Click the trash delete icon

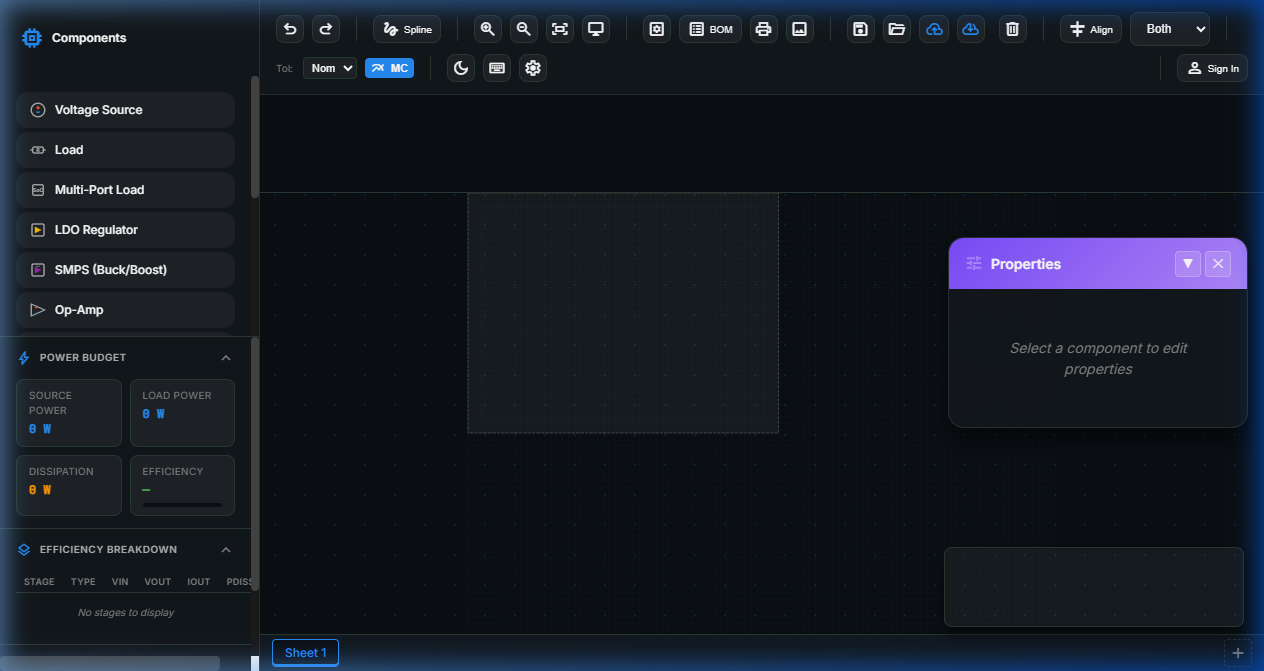click(x=1012, y=29)
